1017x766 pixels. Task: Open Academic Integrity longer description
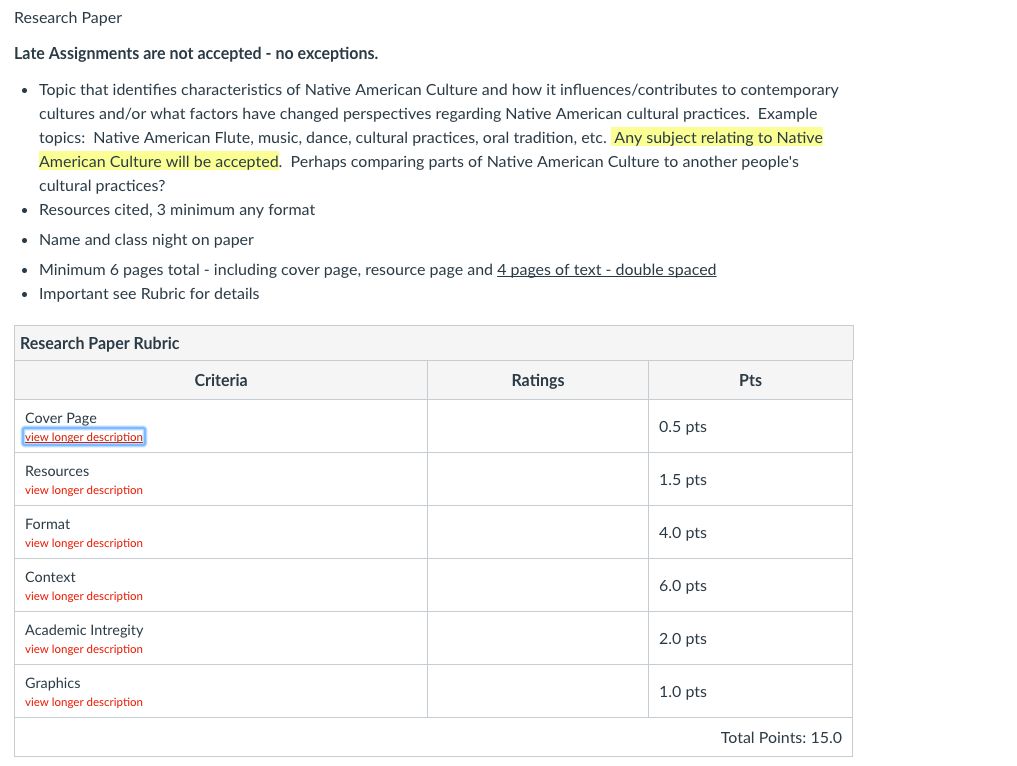pos(84,649)
